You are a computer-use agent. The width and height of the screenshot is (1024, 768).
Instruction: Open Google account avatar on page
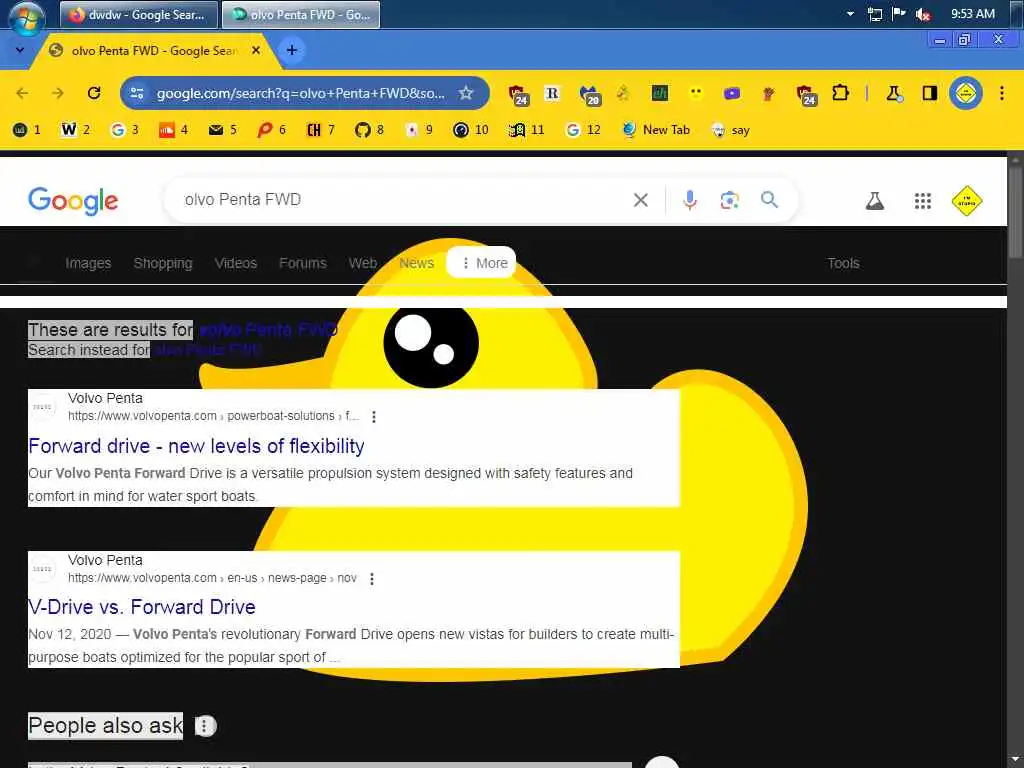967,201
